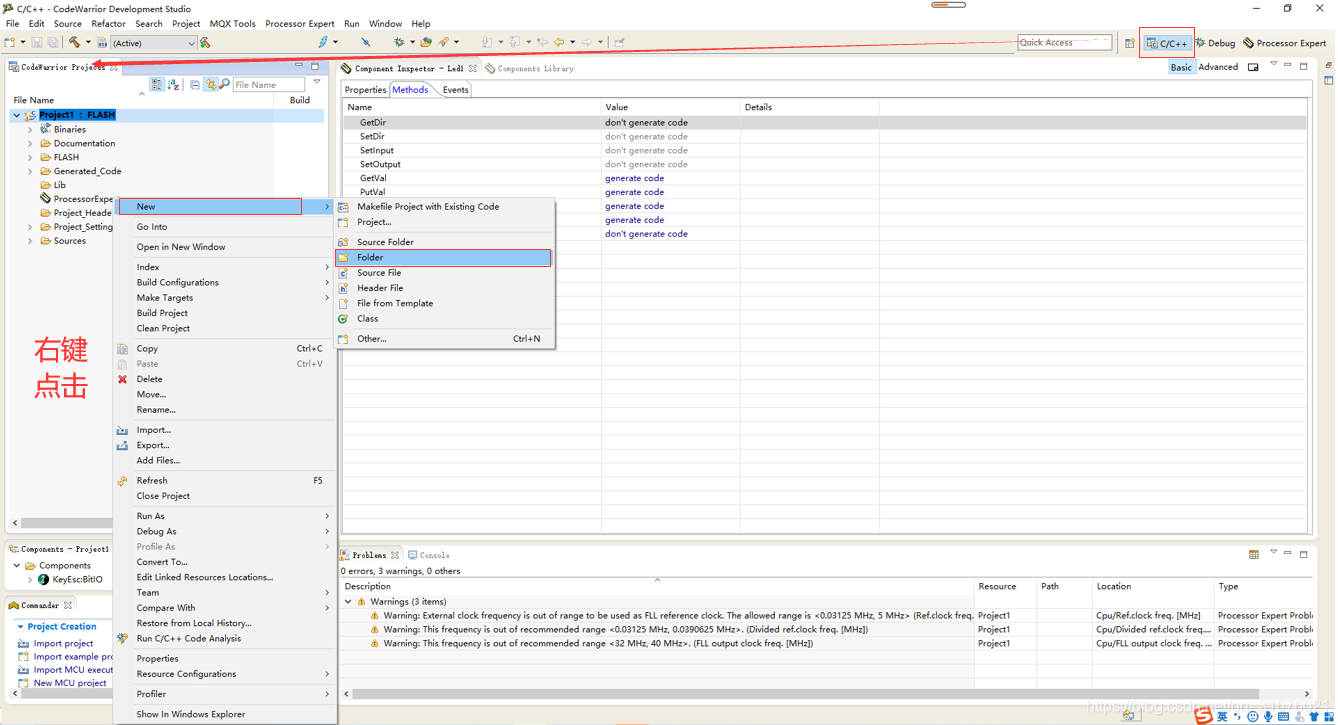Switch to the C/C++ perspective
Image resolution: width=1338 pixels, height=725 pixels.
point(1167,43)
